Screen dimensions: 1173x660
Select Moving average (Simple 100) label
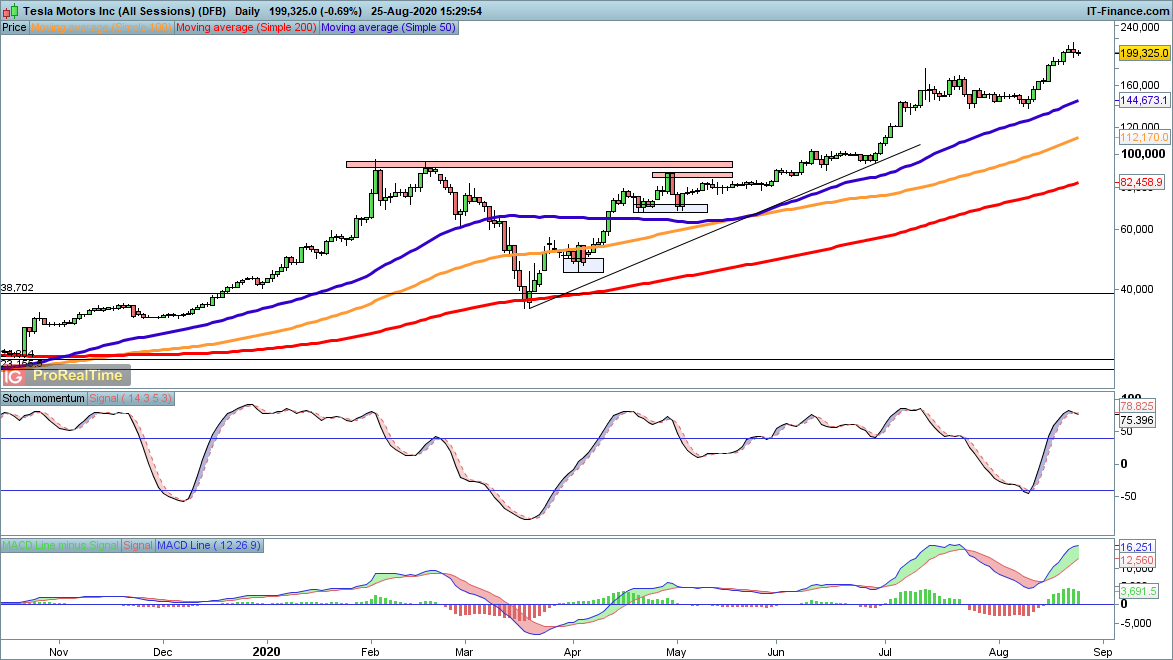coord(101,28)
